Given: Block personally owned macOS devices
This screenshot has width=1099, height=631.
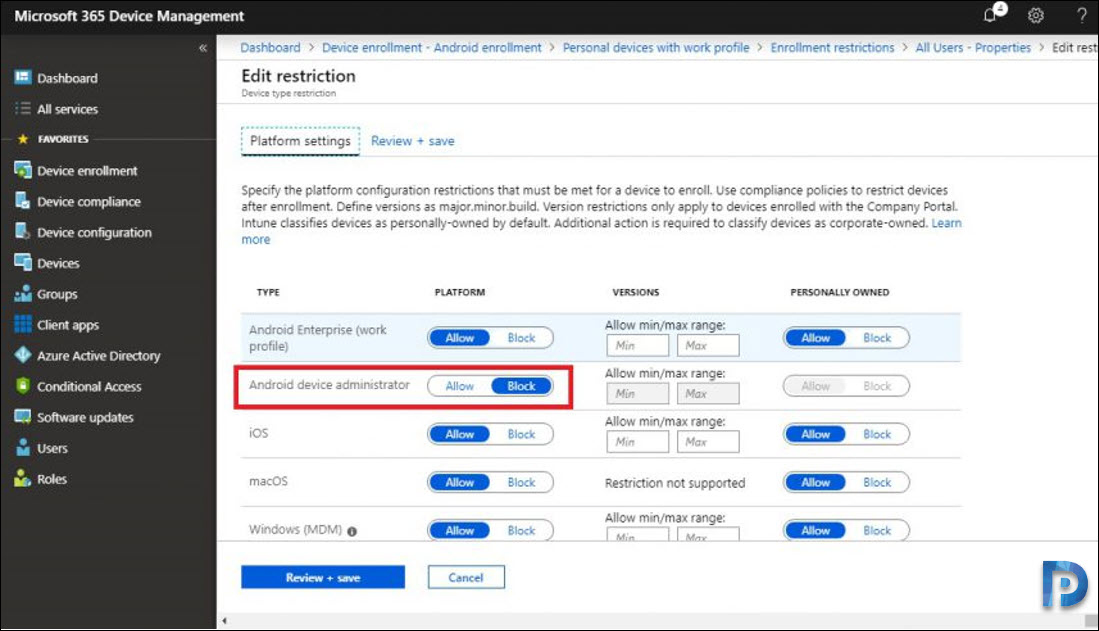Looking at the screenshot, I should (877, 482).
